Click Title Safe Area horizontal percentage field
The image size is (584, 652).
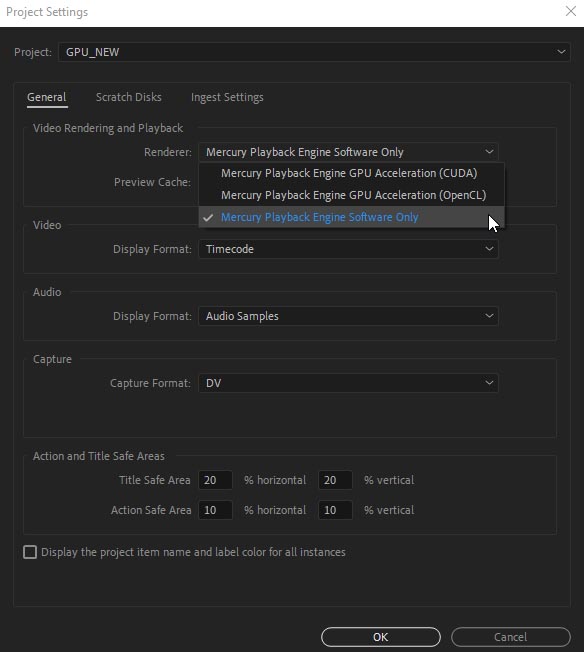(x=215, y=480)
